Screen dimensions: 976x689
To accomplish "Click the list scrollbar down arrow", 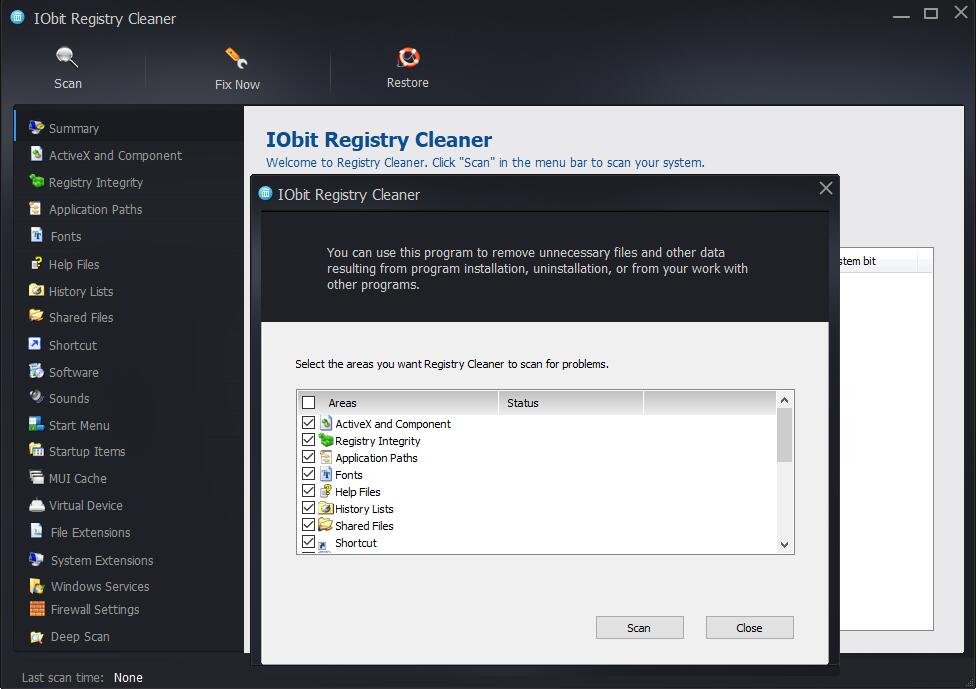I will click(x=784, y=545).
